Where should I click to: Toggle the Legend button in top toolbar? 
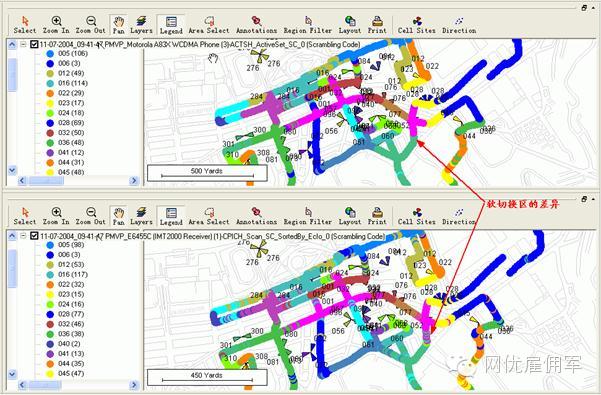tap(171, 25)
